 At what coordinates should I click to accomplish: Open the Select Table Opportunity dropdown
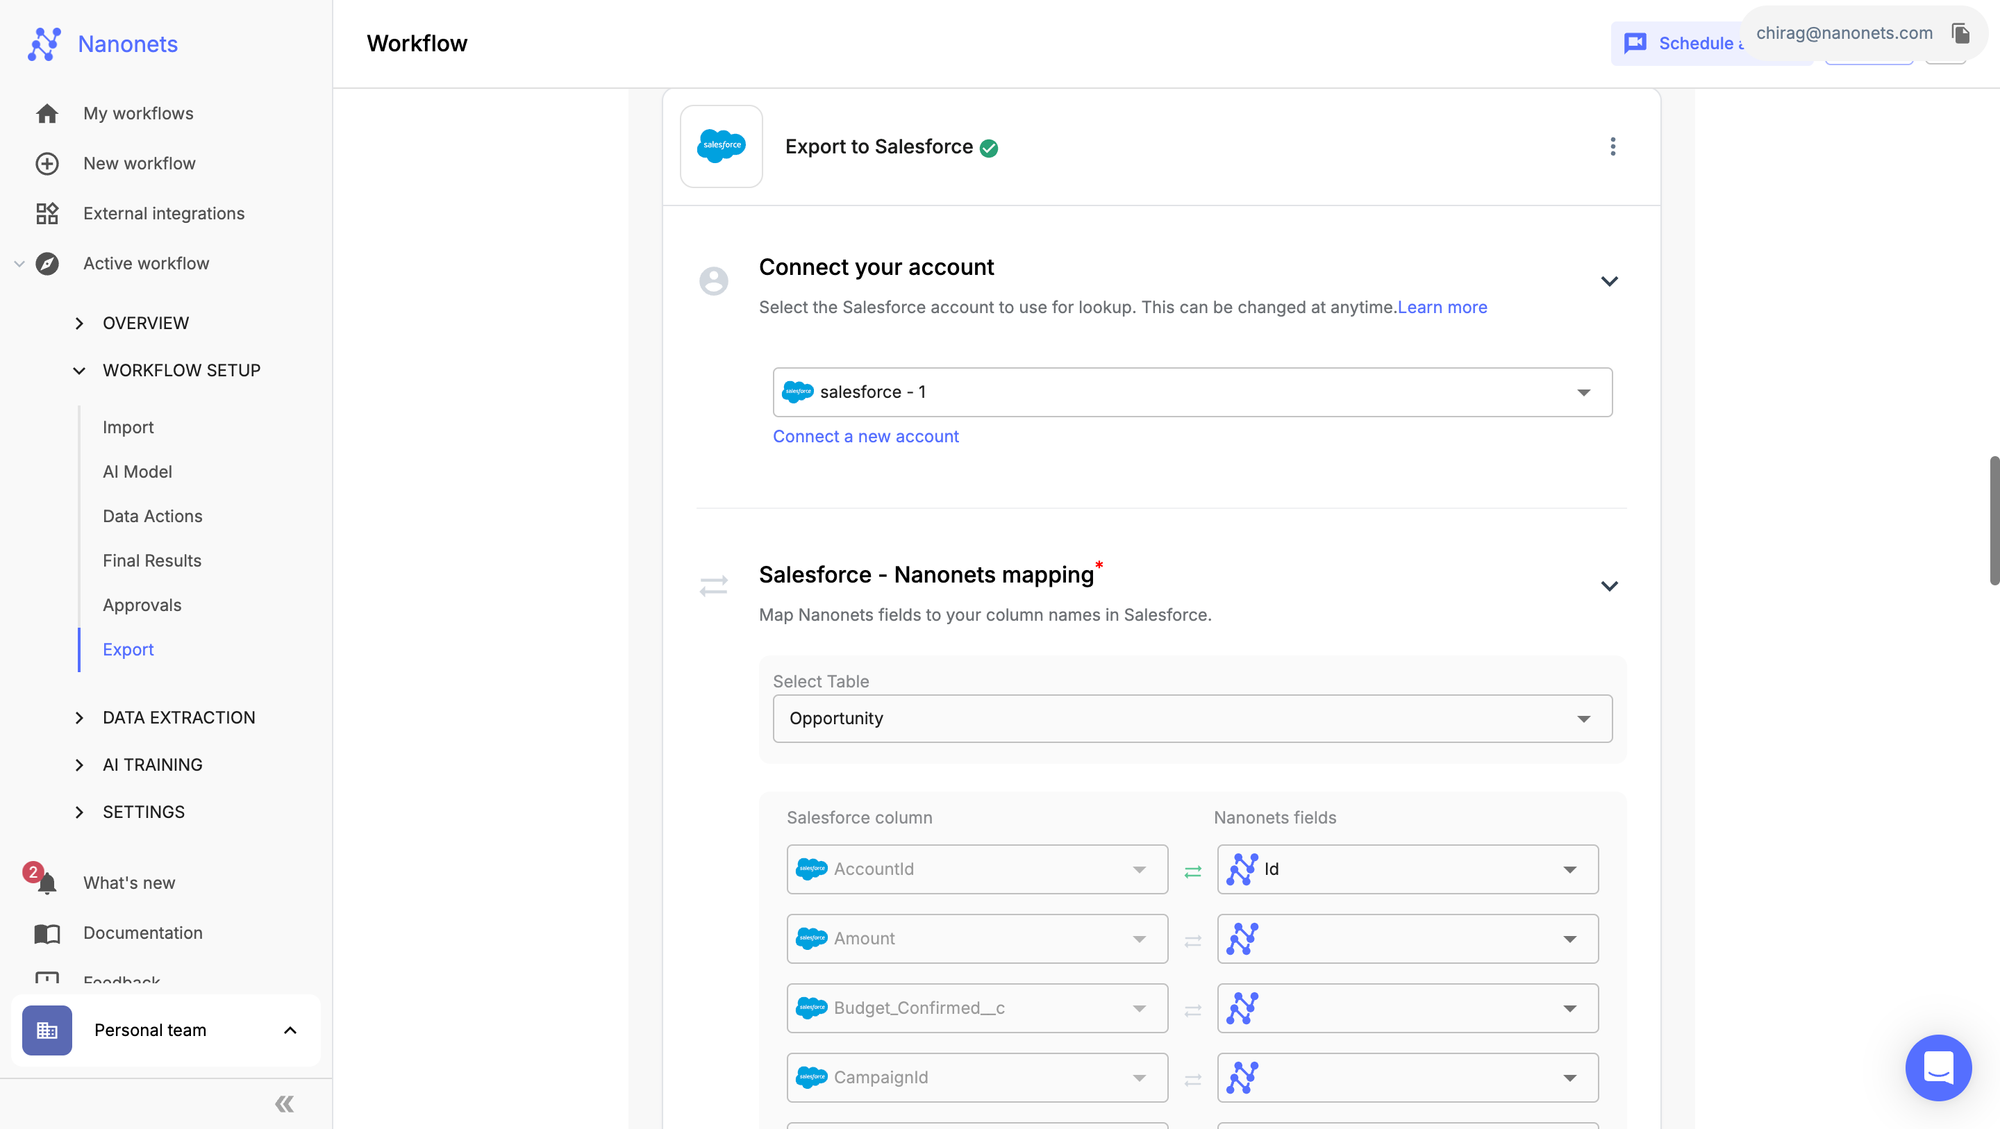pyautogui.click(x=1192, y=719)
